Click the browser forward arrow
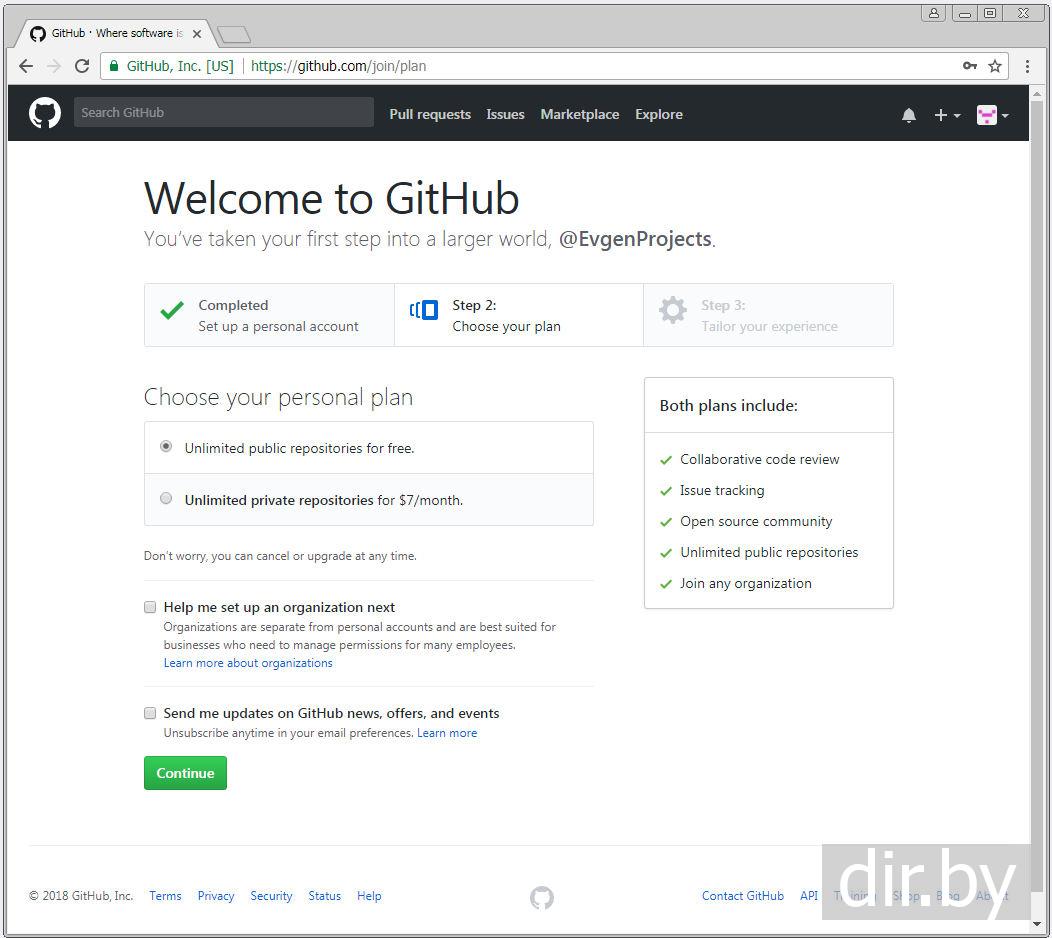This screenshot has height=938, width=1052. (54, 66)
